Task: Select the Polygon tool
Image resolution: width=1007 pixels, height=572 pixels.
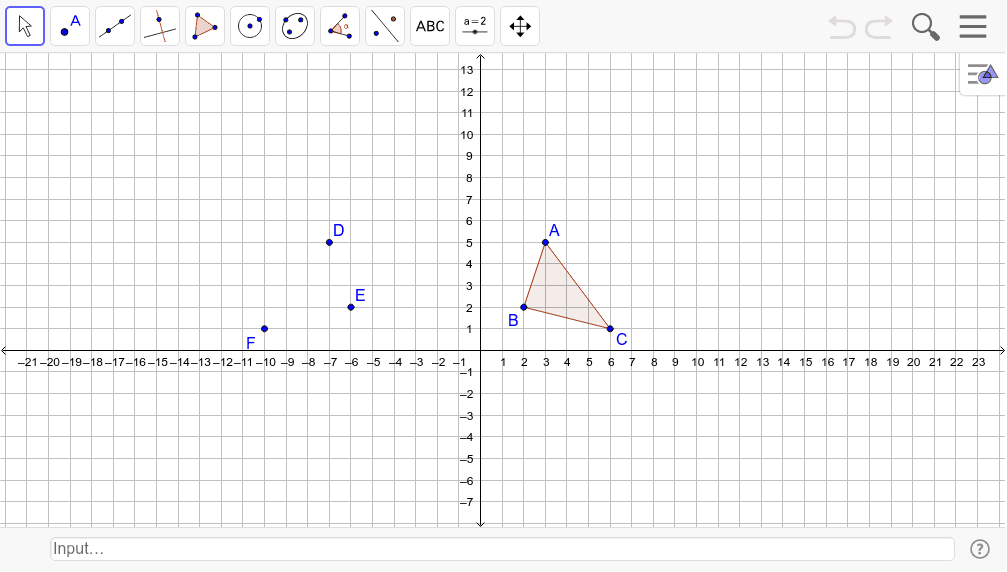Action: 205,26
